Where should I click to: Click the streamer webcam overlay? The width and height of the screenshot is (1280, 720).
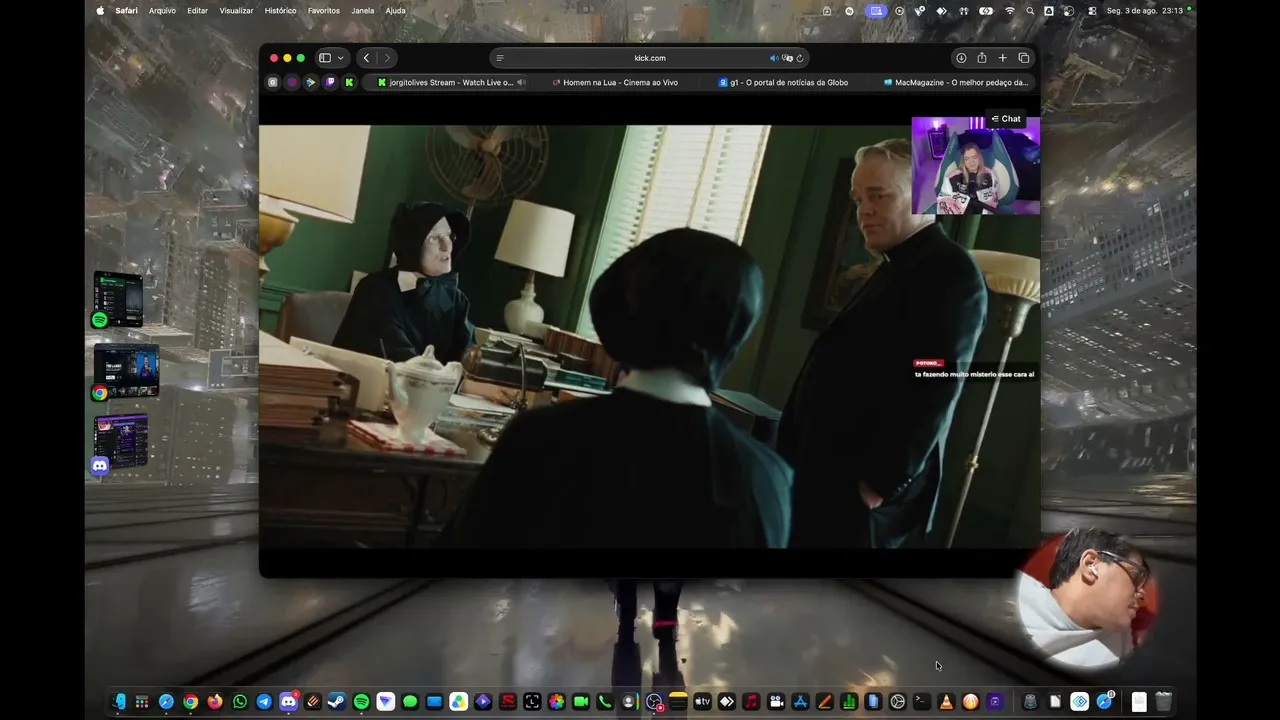tap(975, 166)
